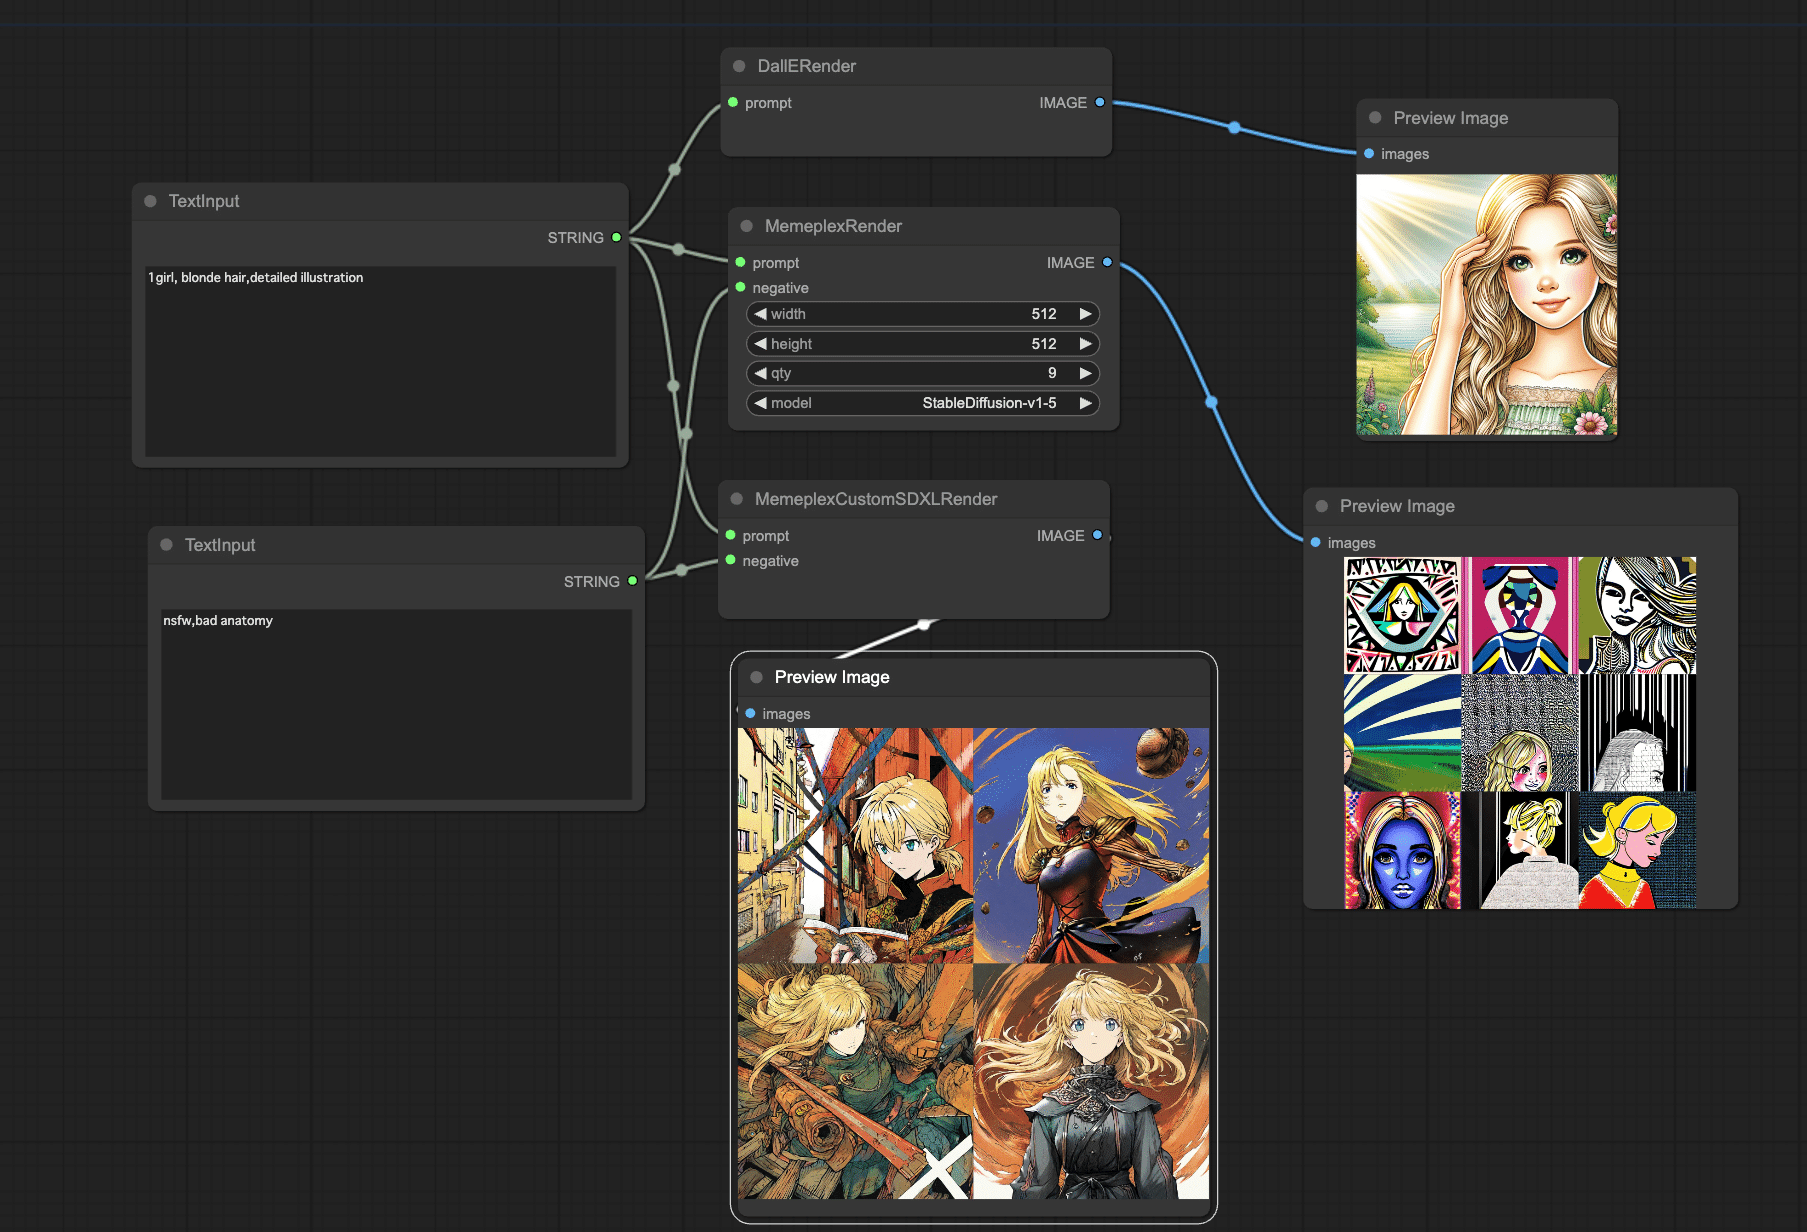The image size is (1807, 1232).
Task: Click the images input port on right Preview Image
Action: (x=1315, y=542)
